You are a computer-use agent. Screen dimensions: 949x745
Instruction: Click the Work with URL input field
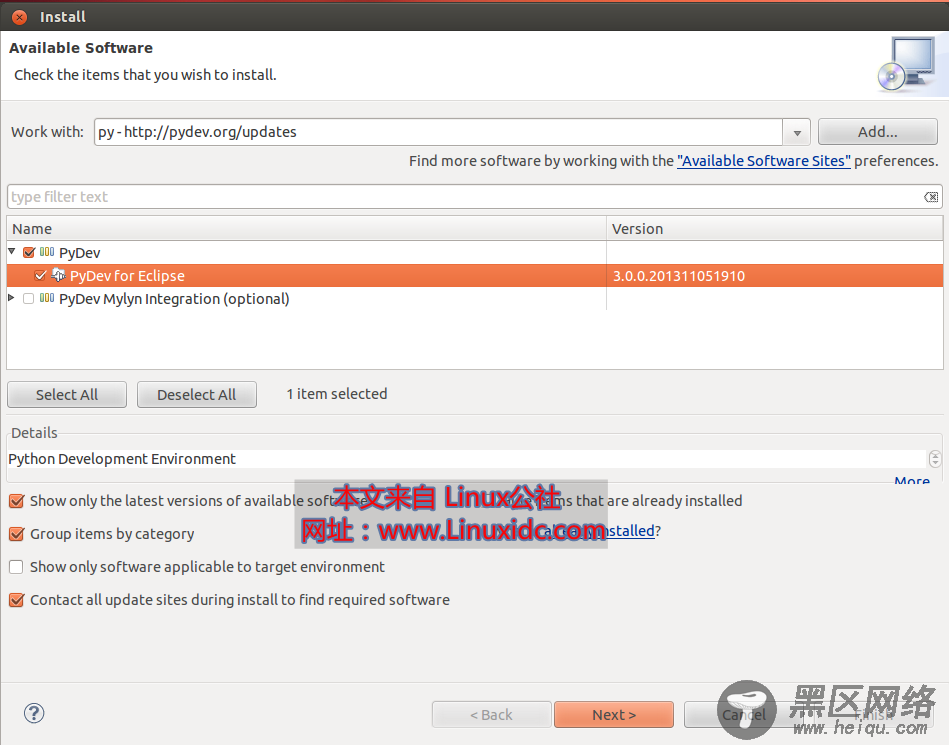pyautogui.click(x=438, y=132)
